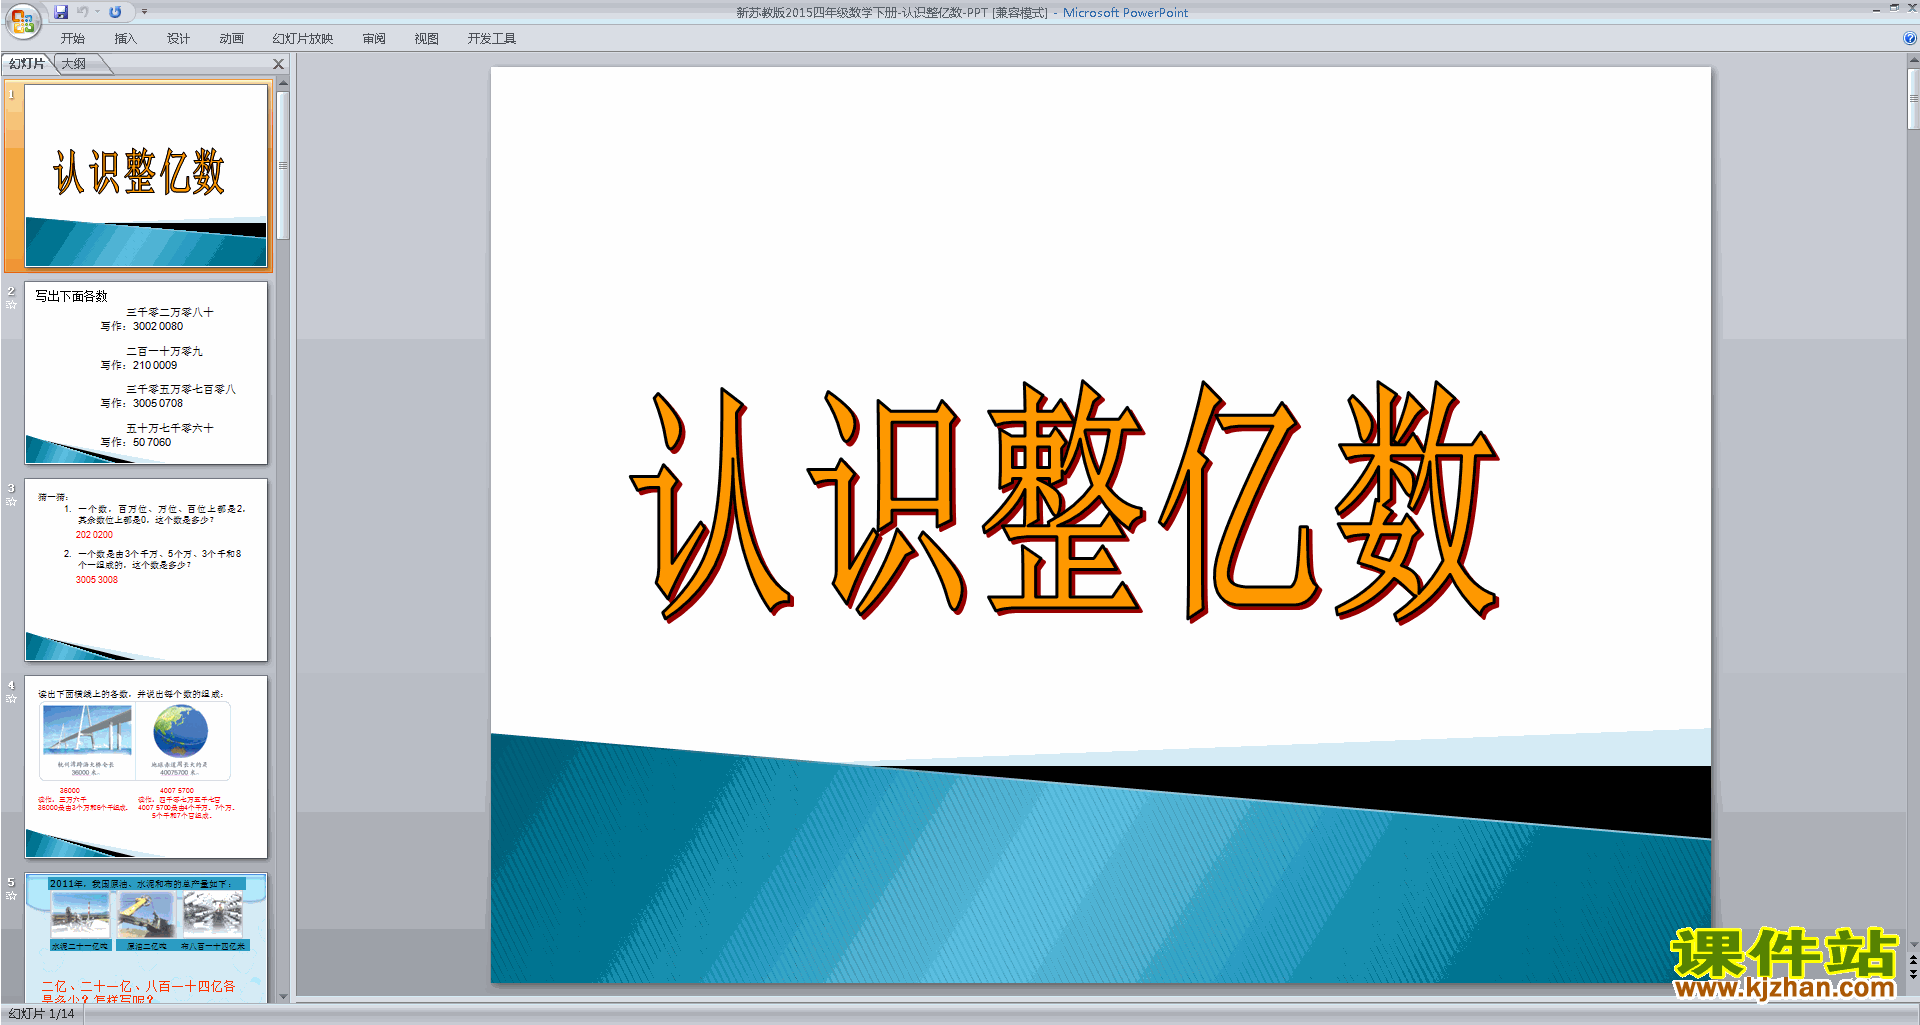Open the 开始 ribbon tab
The image size is (1920, 1025).
click(73, 39)
